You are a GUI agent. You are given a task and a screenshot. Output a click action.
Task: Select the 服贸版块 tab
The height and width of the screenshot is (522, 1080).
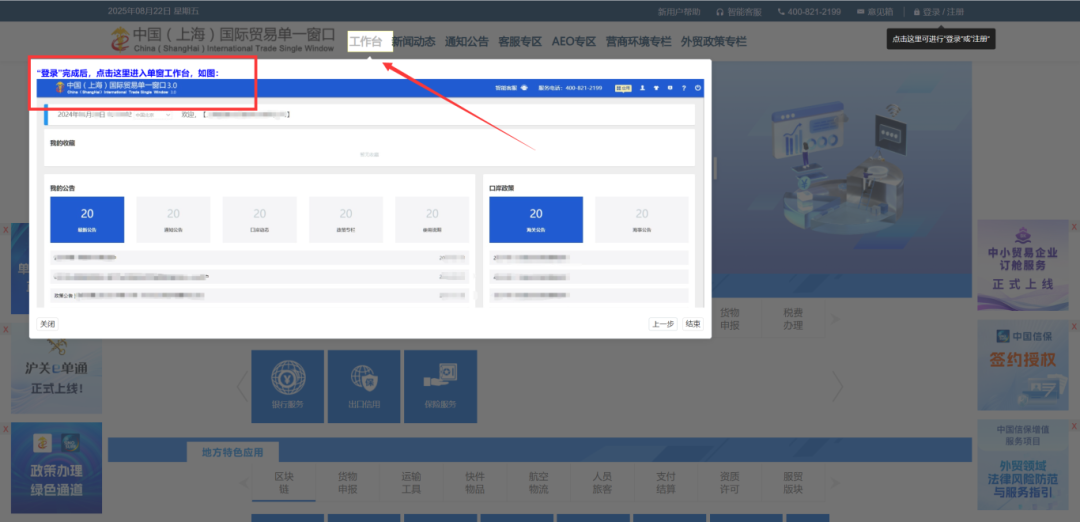click(x=793, y=482)
